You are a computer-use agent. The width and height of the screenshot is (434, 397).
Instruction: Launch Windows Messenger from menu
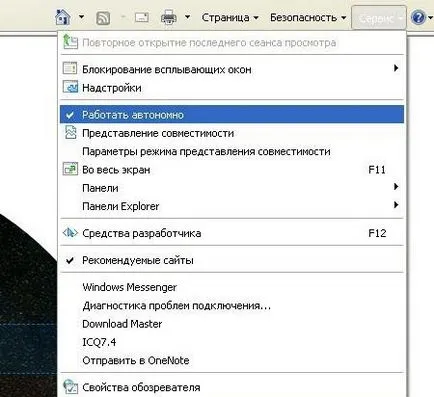click(x=232, y=287)
